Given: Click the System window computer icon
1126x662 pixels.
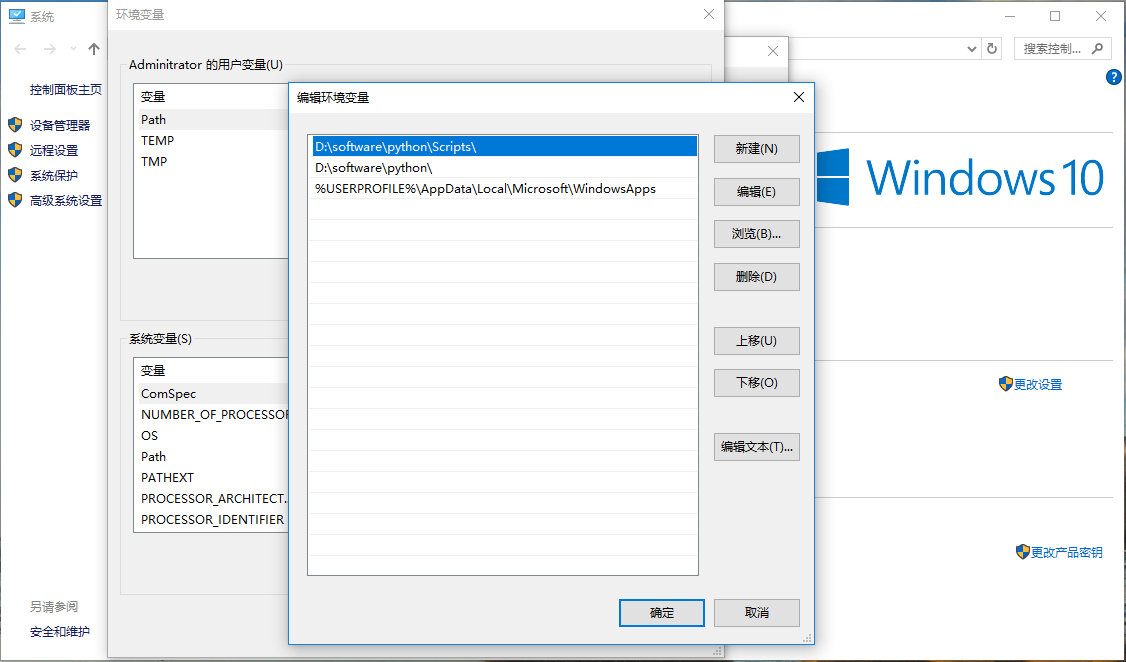Looking at the screenshot, I should pyautogui.click(x=17, y=17).
